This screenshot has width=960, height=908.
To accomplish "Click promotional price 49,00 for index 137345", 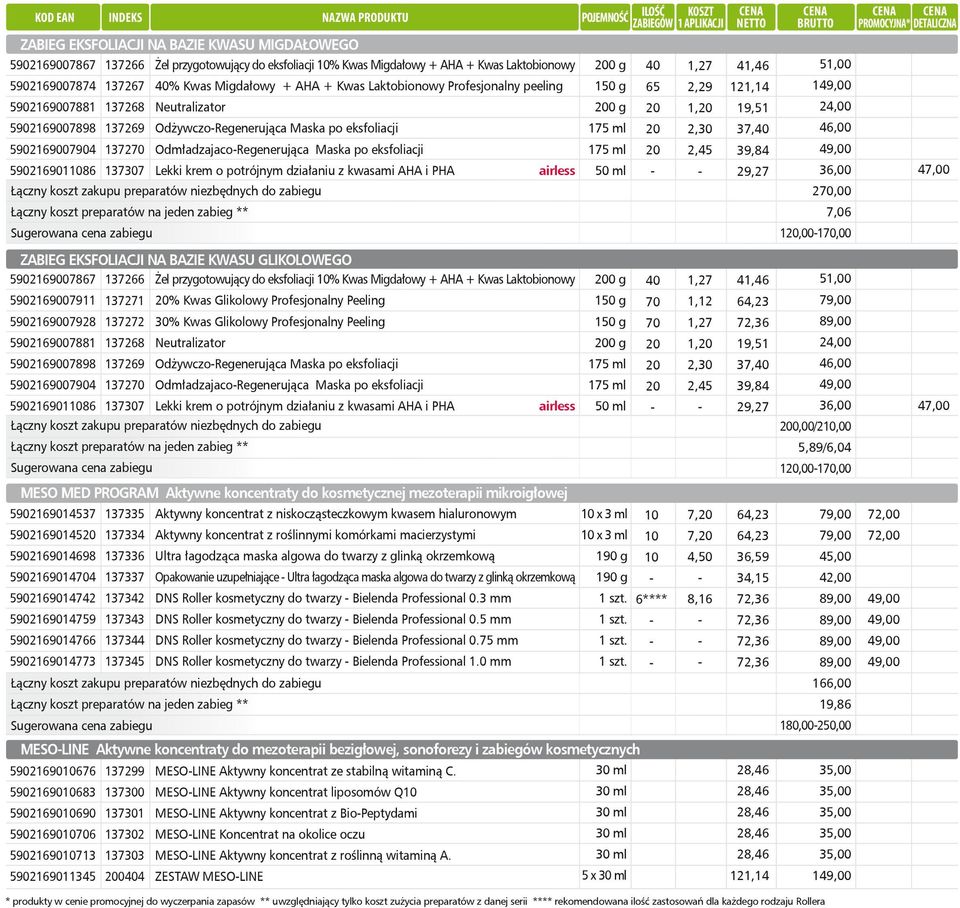I will (883, 662).
